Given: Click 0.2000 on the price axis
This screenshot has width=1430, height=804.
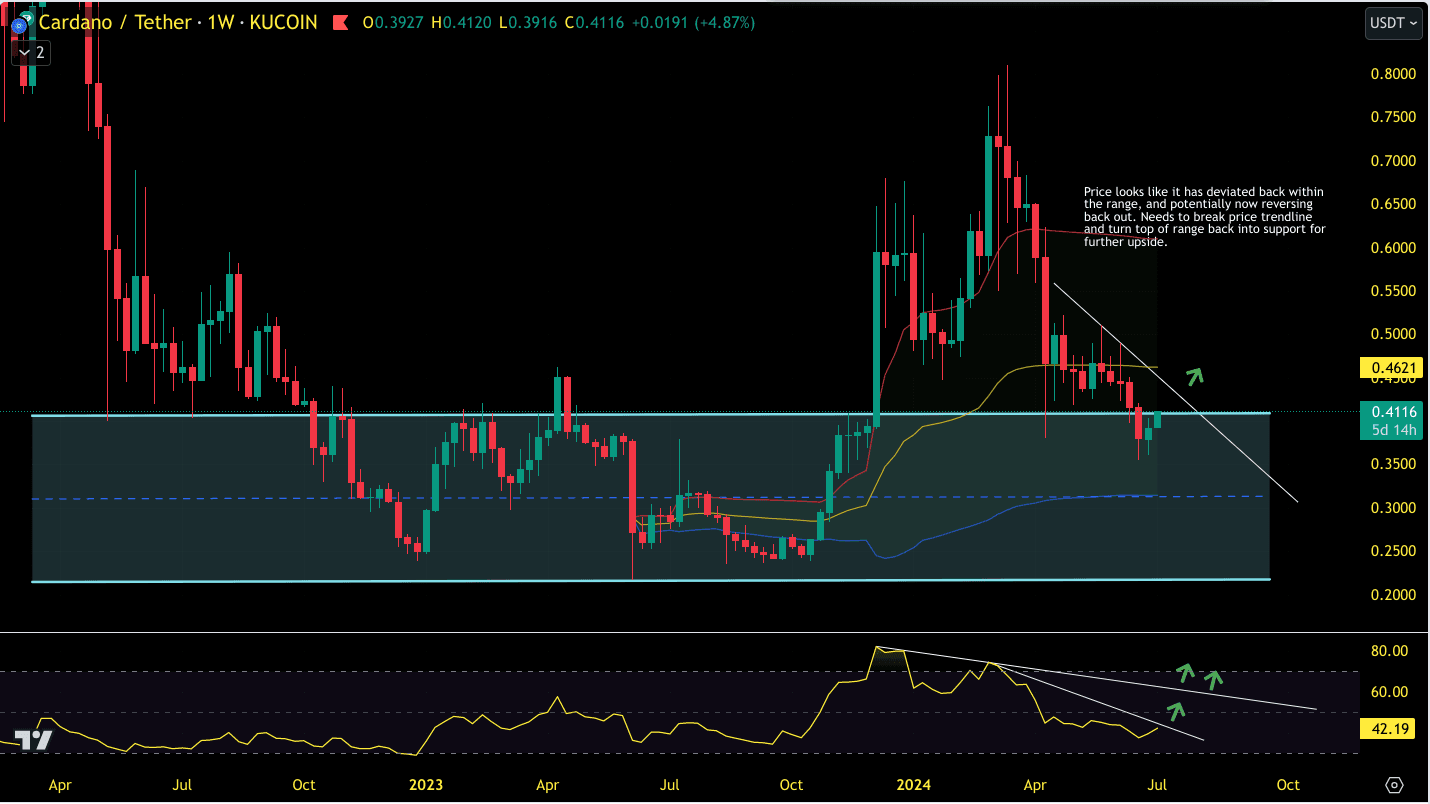Looking at the screenshot, I should tap(1391, 595).
